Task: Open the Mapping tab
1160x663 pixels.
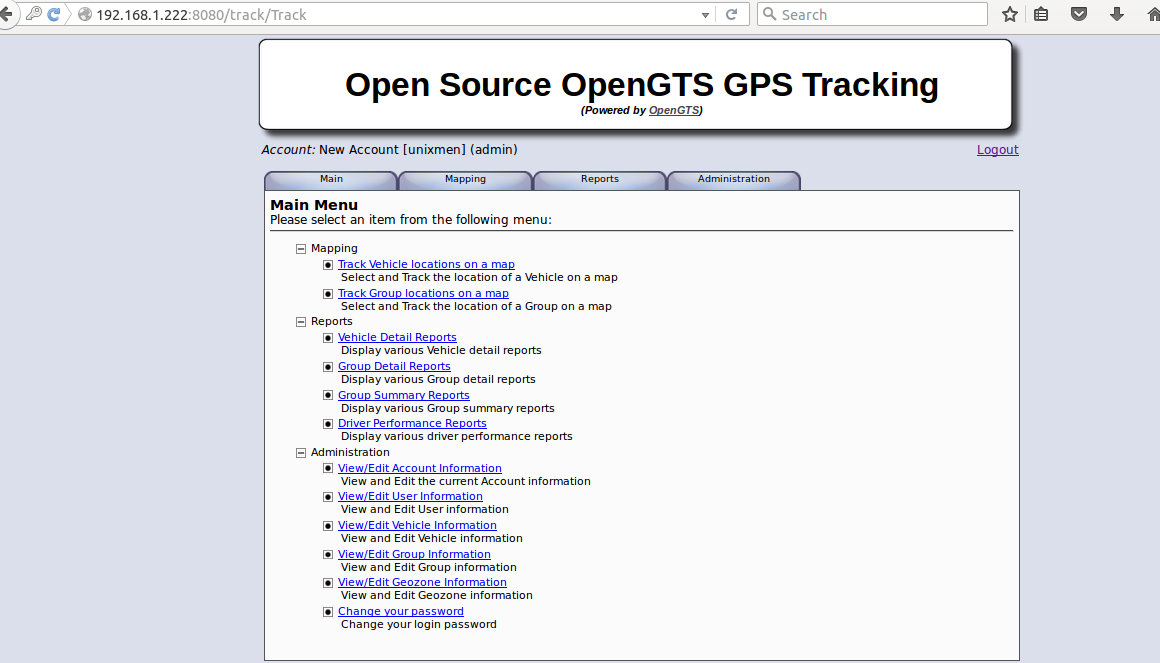Action: click(x=465, y=180)
